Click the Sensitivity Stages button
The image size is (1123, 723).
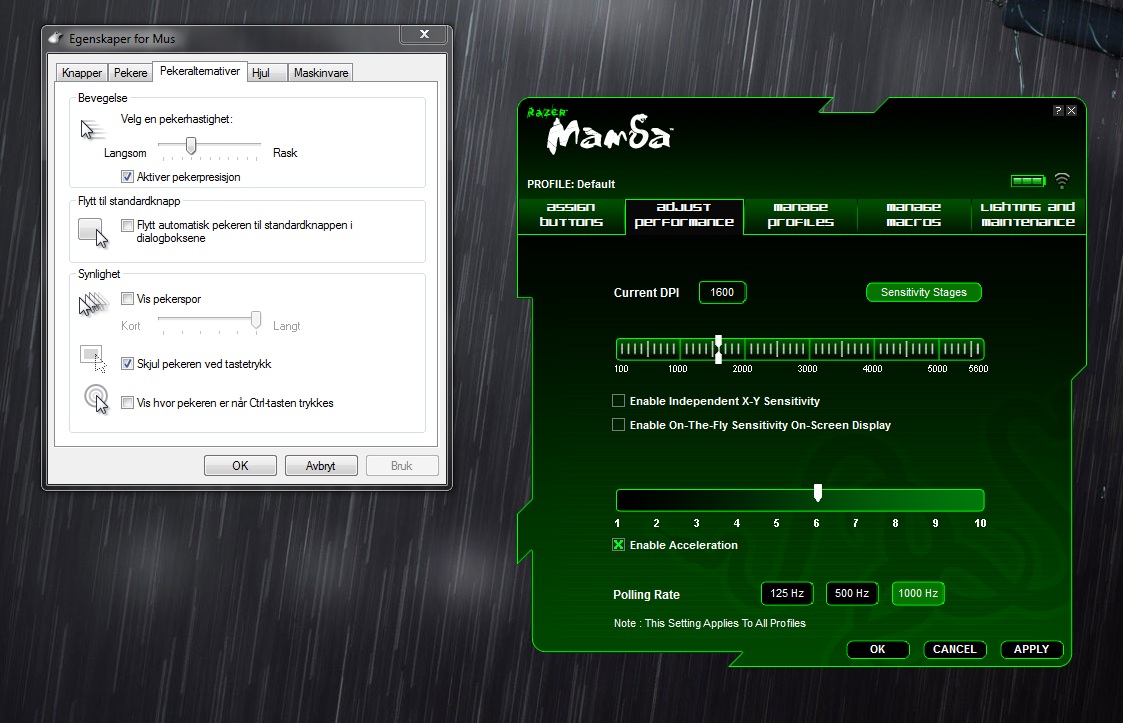point(924,292)
